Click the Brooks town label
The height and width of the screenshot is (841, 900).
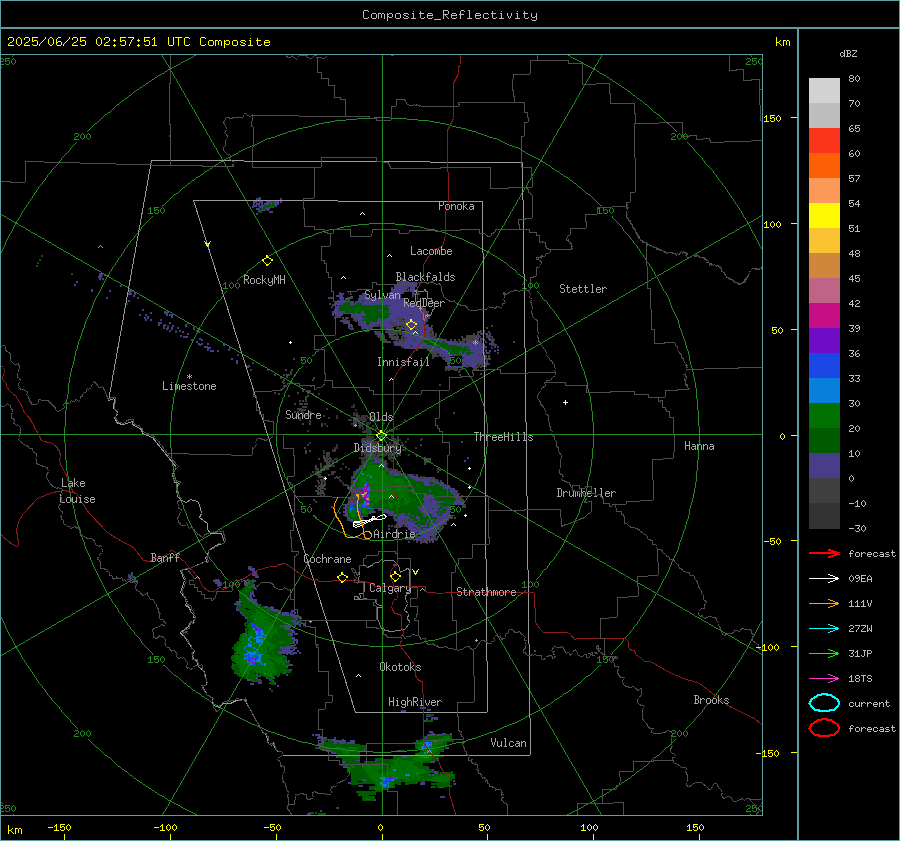[711, 700]
